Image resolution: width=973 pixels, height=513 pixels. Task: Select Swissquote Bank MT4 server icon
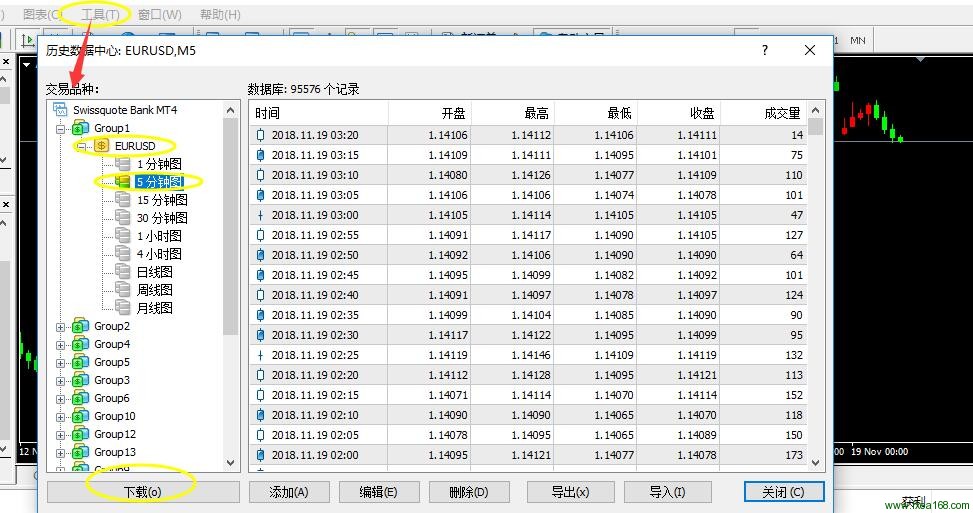pyautogui.click(x=60, y=110)
